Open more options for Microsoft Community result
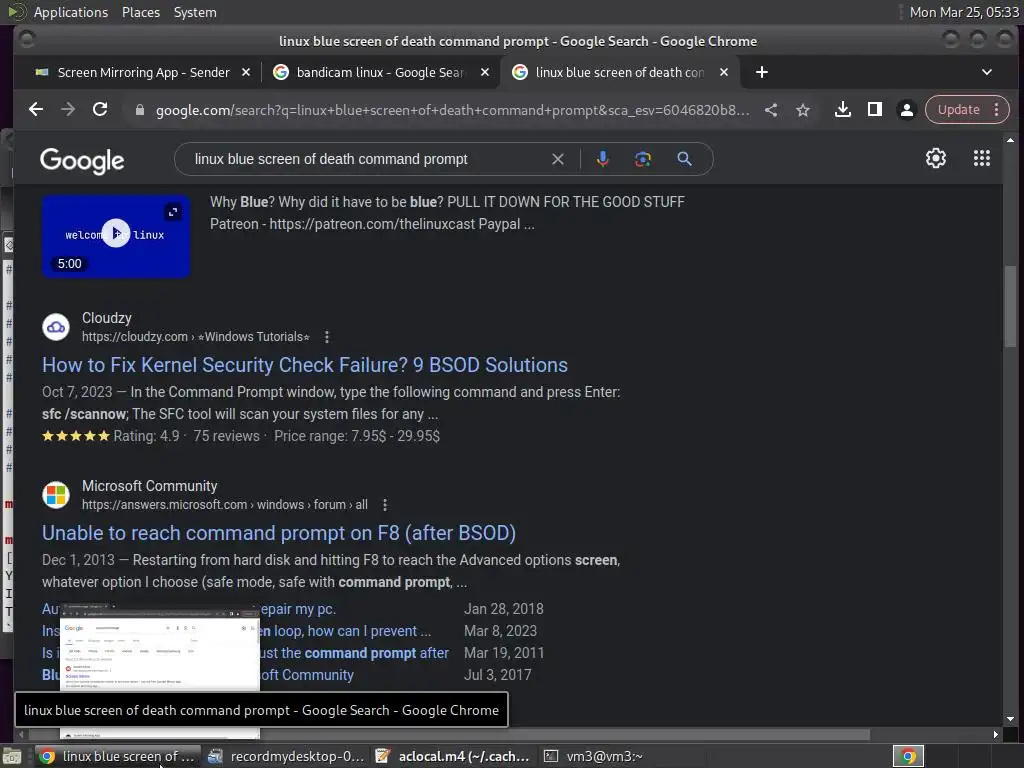 point(385,505)
